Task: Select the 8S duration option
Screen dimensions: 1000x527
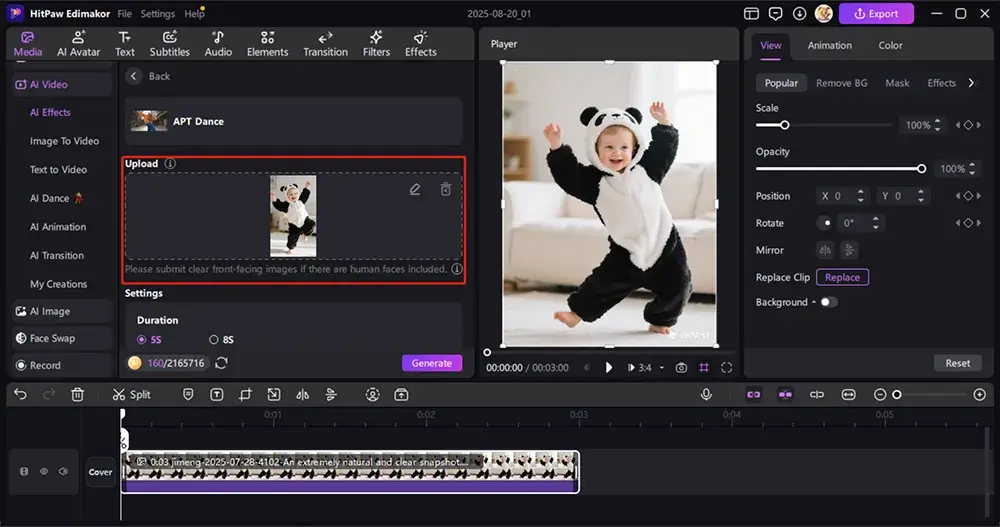Action: [221, 339]
